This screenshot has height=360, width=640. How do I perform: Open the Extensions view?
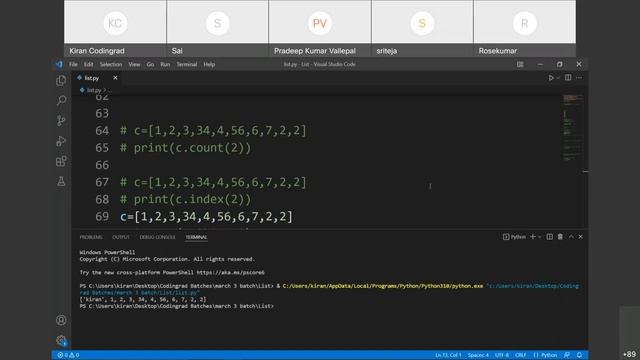coord(61,161)
